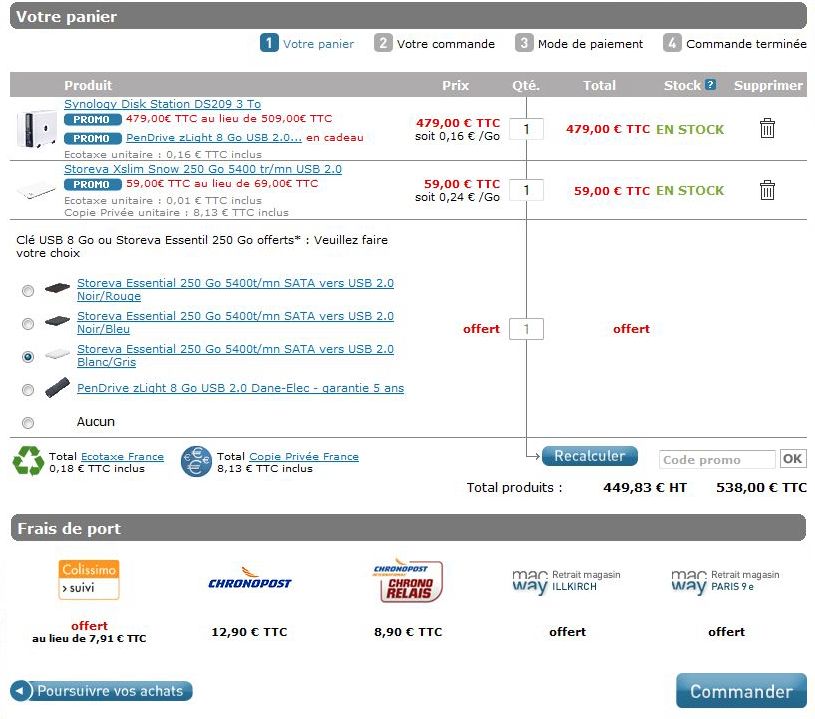Click the Commander button
815x719 pixels.
point(741,691)
